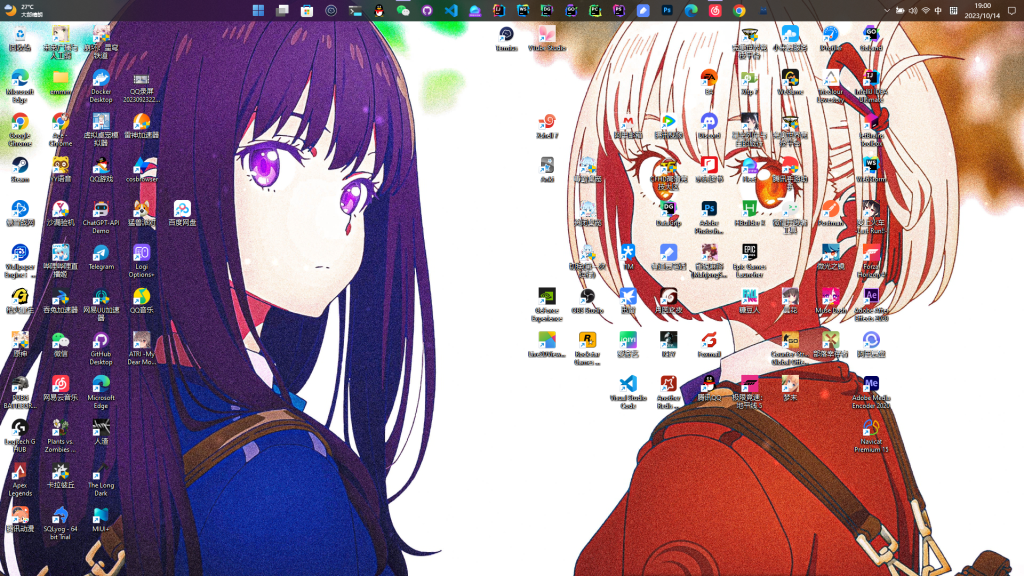Open the Windows Start menu button

pyautogui.click(x=259, y=11)
